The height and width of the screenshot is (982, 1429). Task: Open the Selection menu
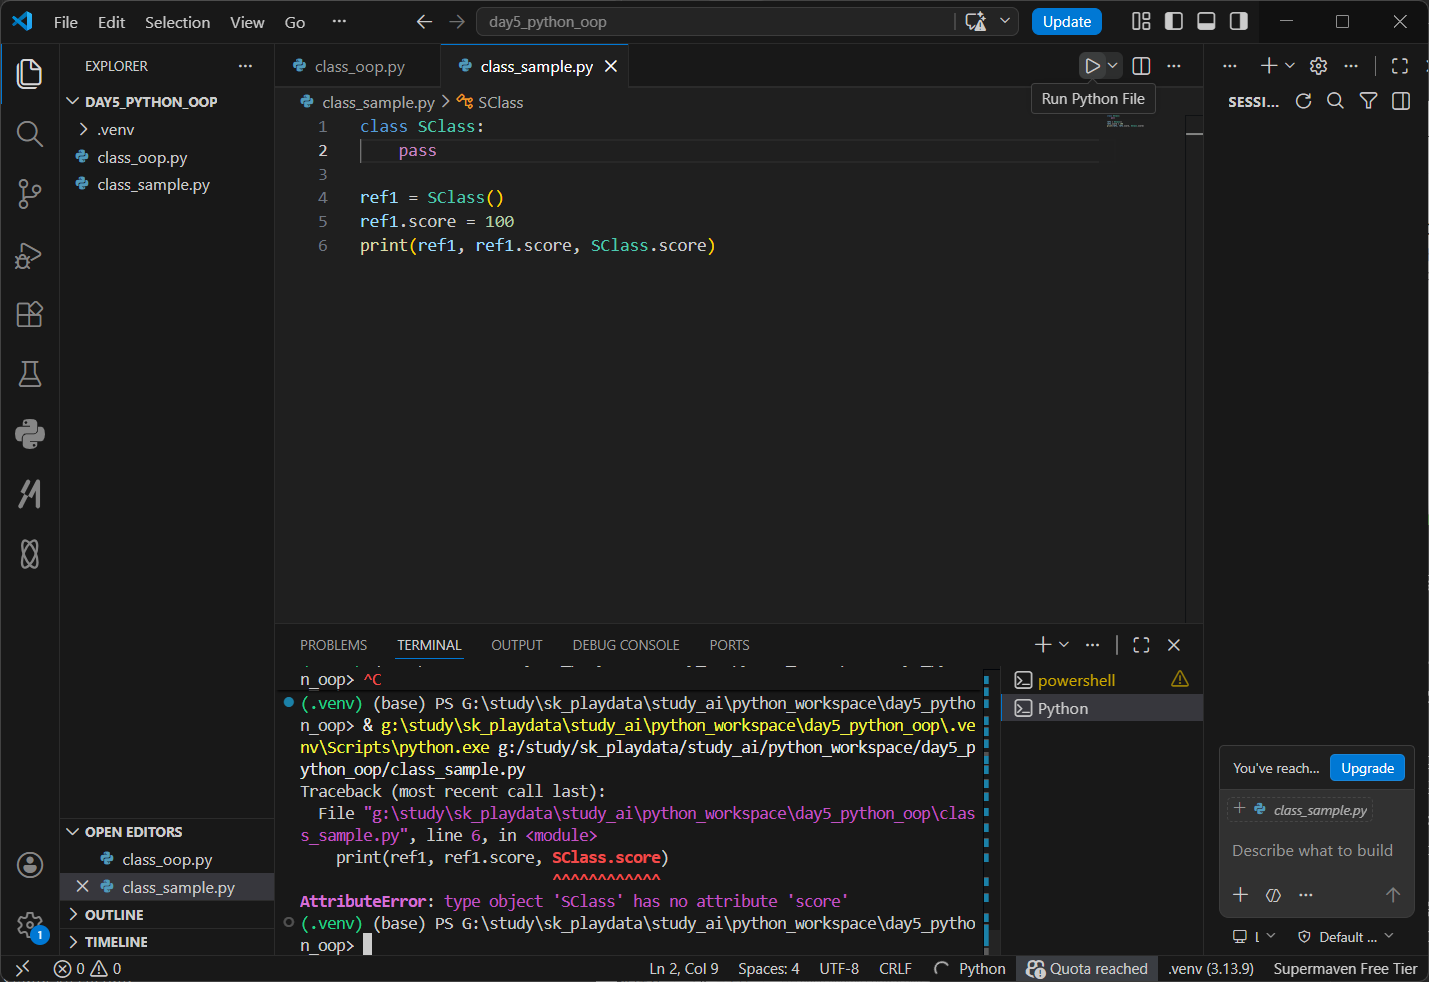177,22
